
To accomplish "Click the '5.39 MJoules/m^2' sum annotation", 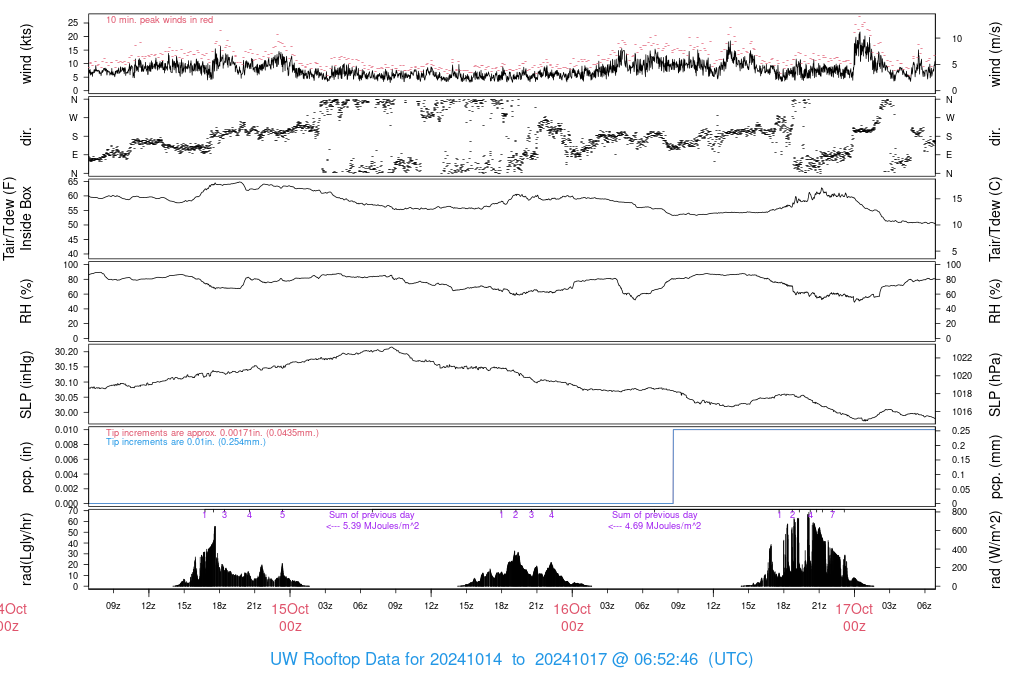I will (372, 526).
